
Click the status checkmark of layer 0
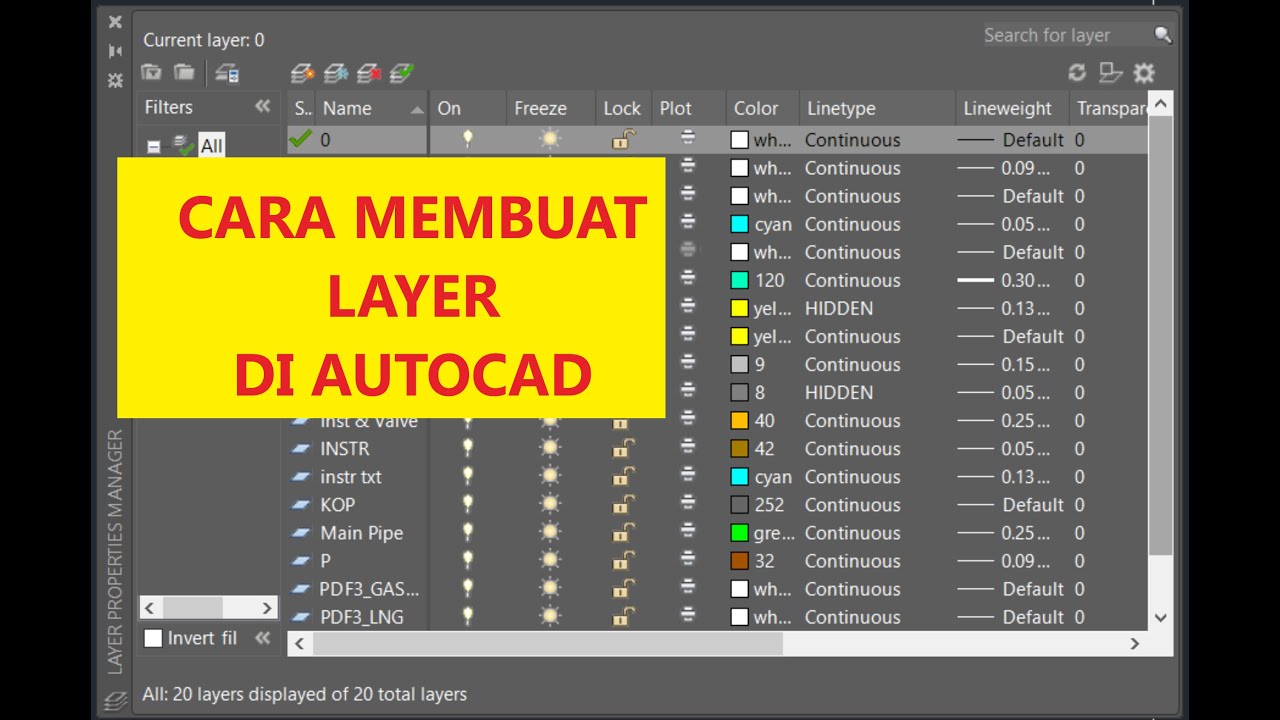tap(300, 139)
